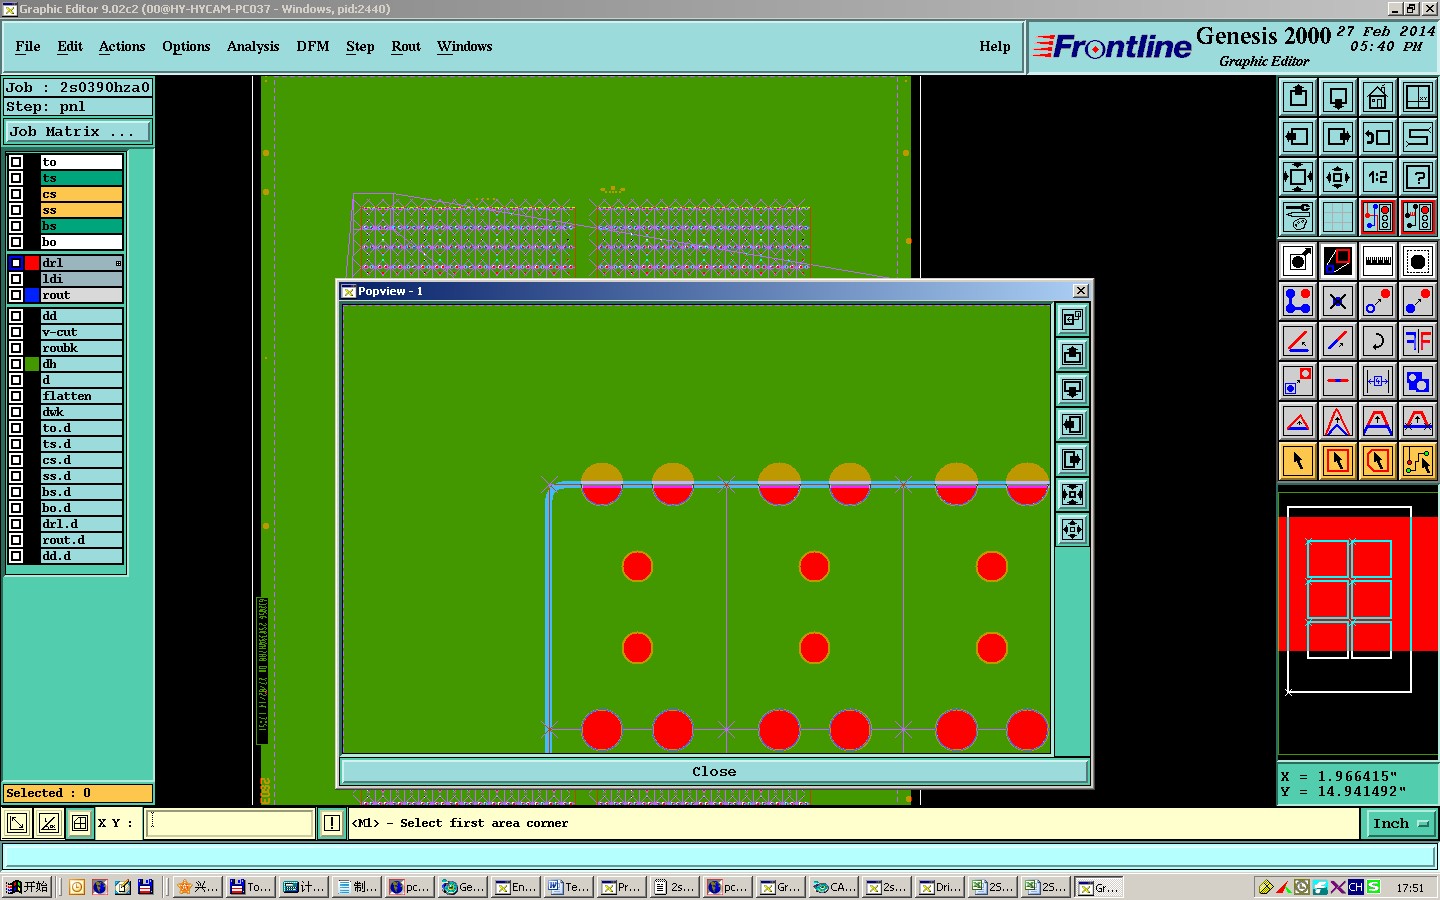Select the polygon arrow select tool
This screenshot has height=900, width=1440.
pyautogui.click(x=1378, y=461)
